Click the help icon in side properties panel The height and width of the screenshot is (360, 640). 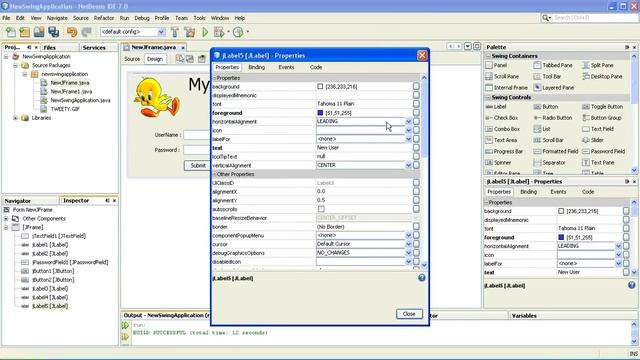pyautogui.click(x=631, y=285)
